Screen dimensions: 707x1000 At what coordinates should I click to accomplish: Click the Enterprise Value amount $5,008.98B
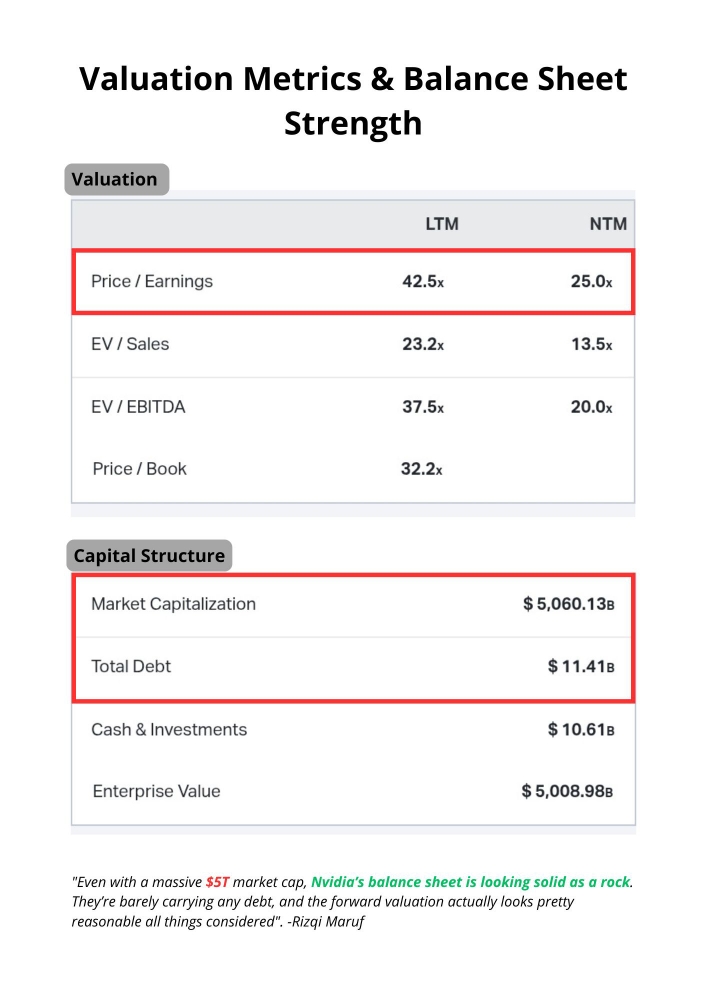[566, 792]
